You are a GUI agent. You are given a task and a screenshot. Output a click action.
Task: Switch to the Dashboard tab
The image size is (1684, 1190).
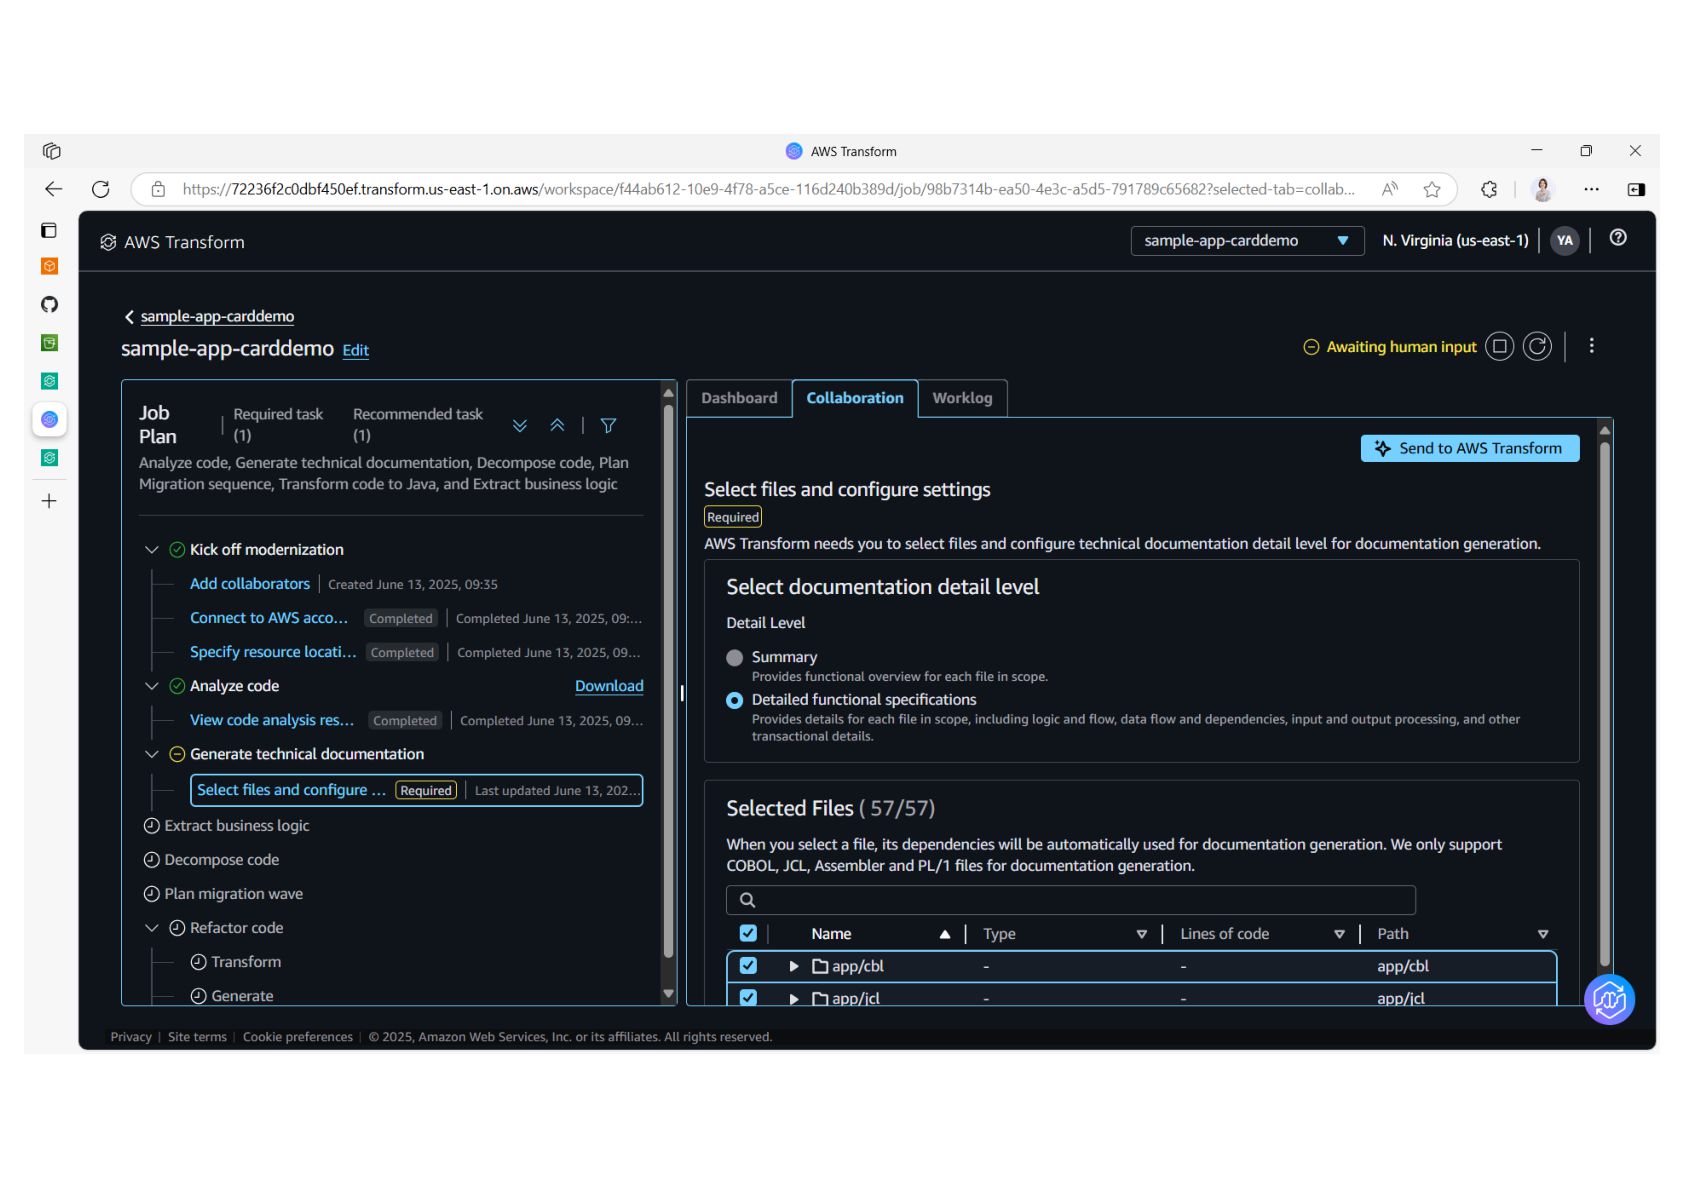(739, 398)
